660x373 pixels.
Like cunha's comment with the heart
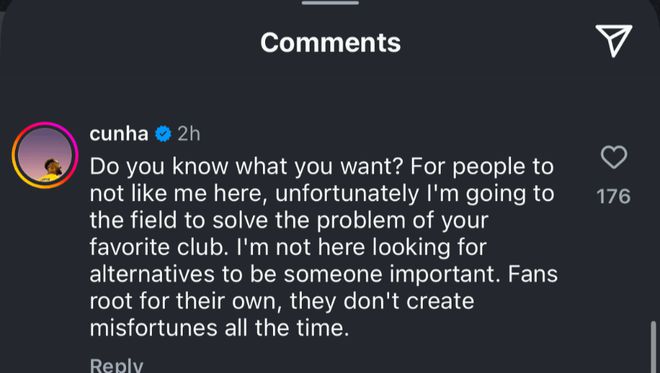pyautogui.click(x=614, y=157)
